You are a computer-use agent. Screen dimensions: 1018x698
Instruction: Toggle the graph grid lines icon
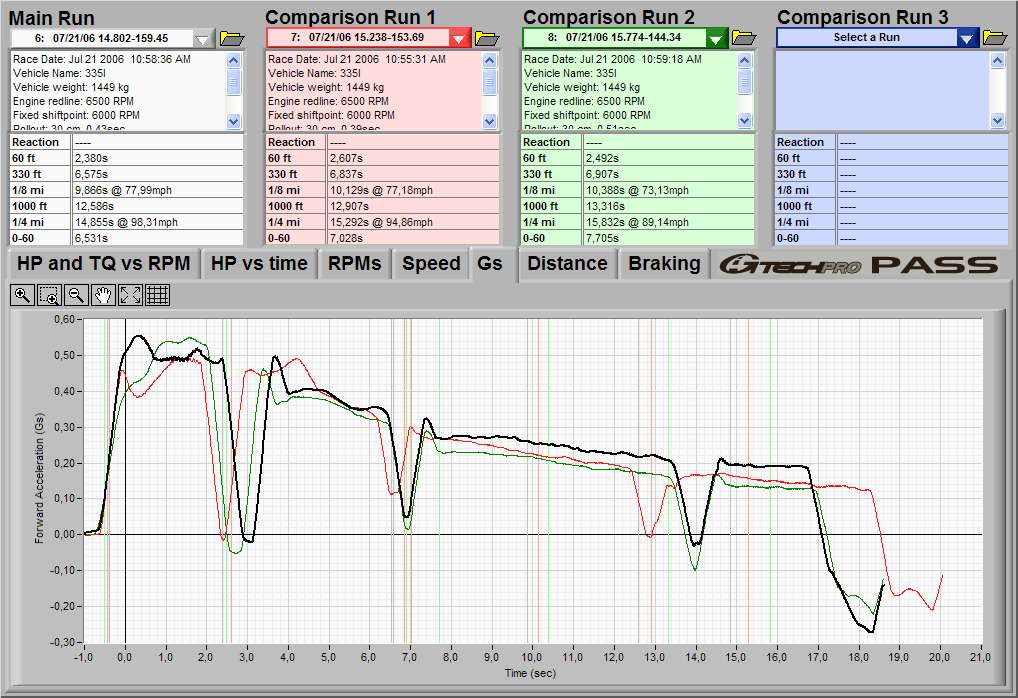click(157, 295)
